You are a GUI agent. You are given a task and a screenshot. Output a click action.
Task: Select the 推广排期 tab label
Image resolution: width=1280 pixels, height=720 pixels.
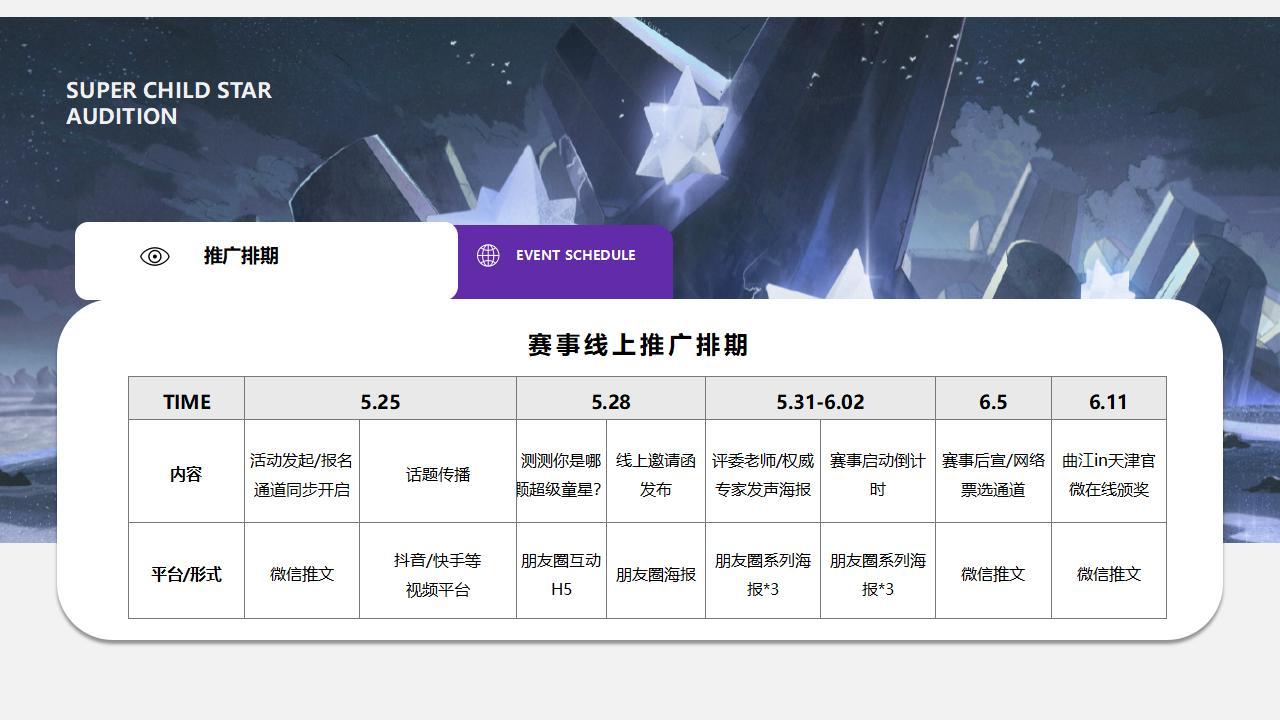241,256
